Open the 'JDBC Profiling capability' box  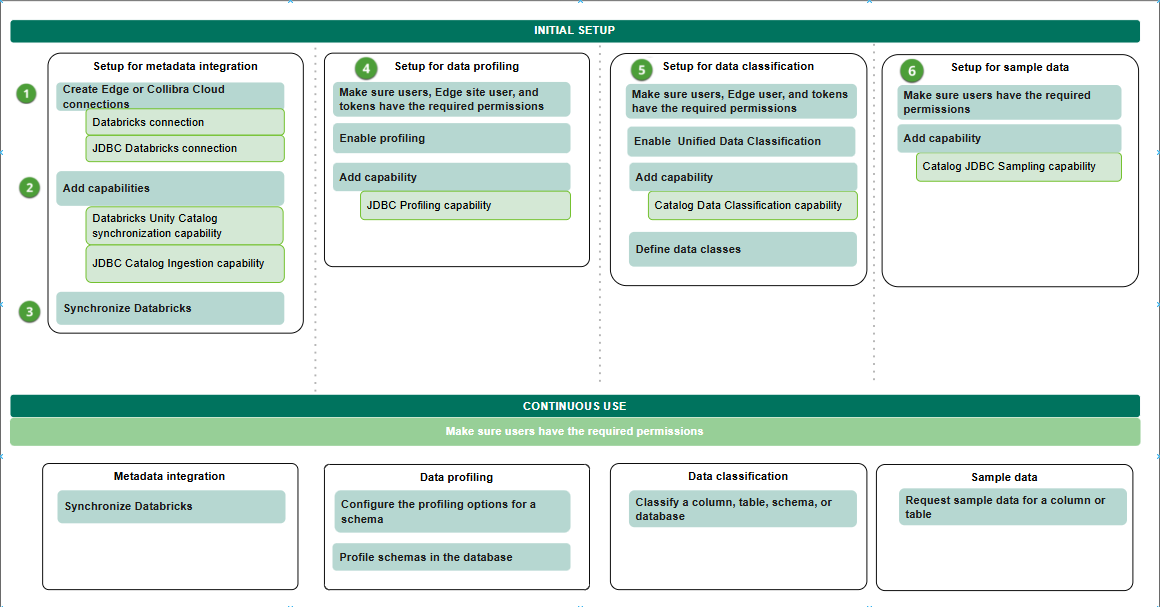465,205
